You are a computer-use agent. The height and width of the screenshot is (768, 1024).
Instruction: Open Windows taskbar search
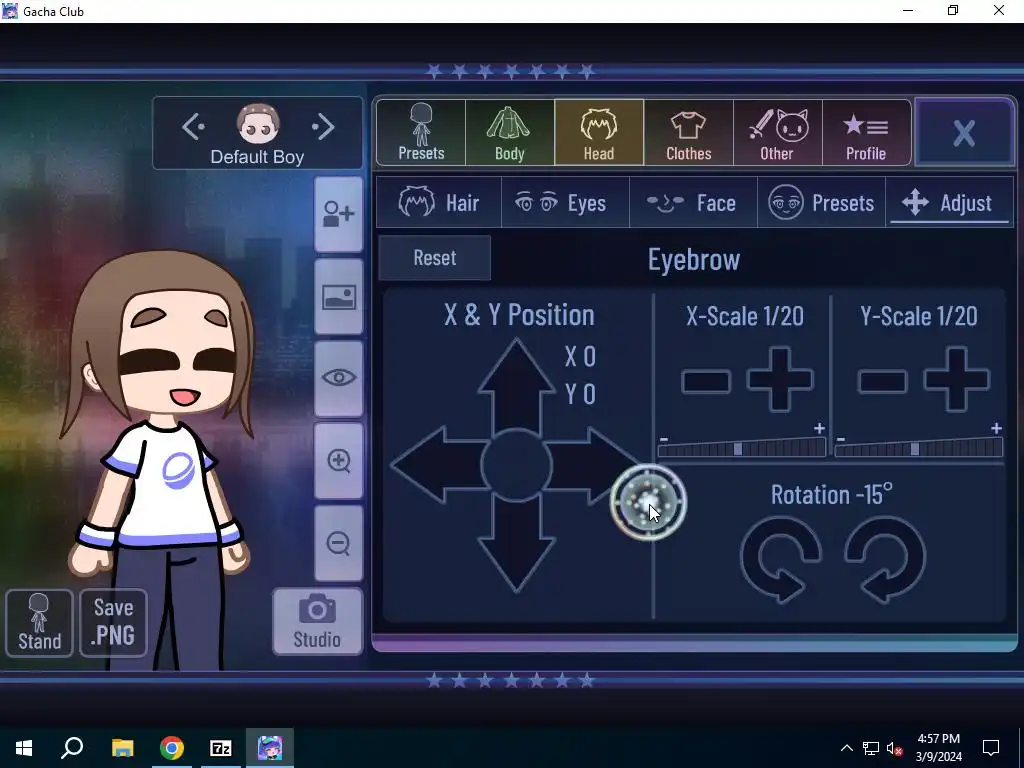[x=72, y=748]
